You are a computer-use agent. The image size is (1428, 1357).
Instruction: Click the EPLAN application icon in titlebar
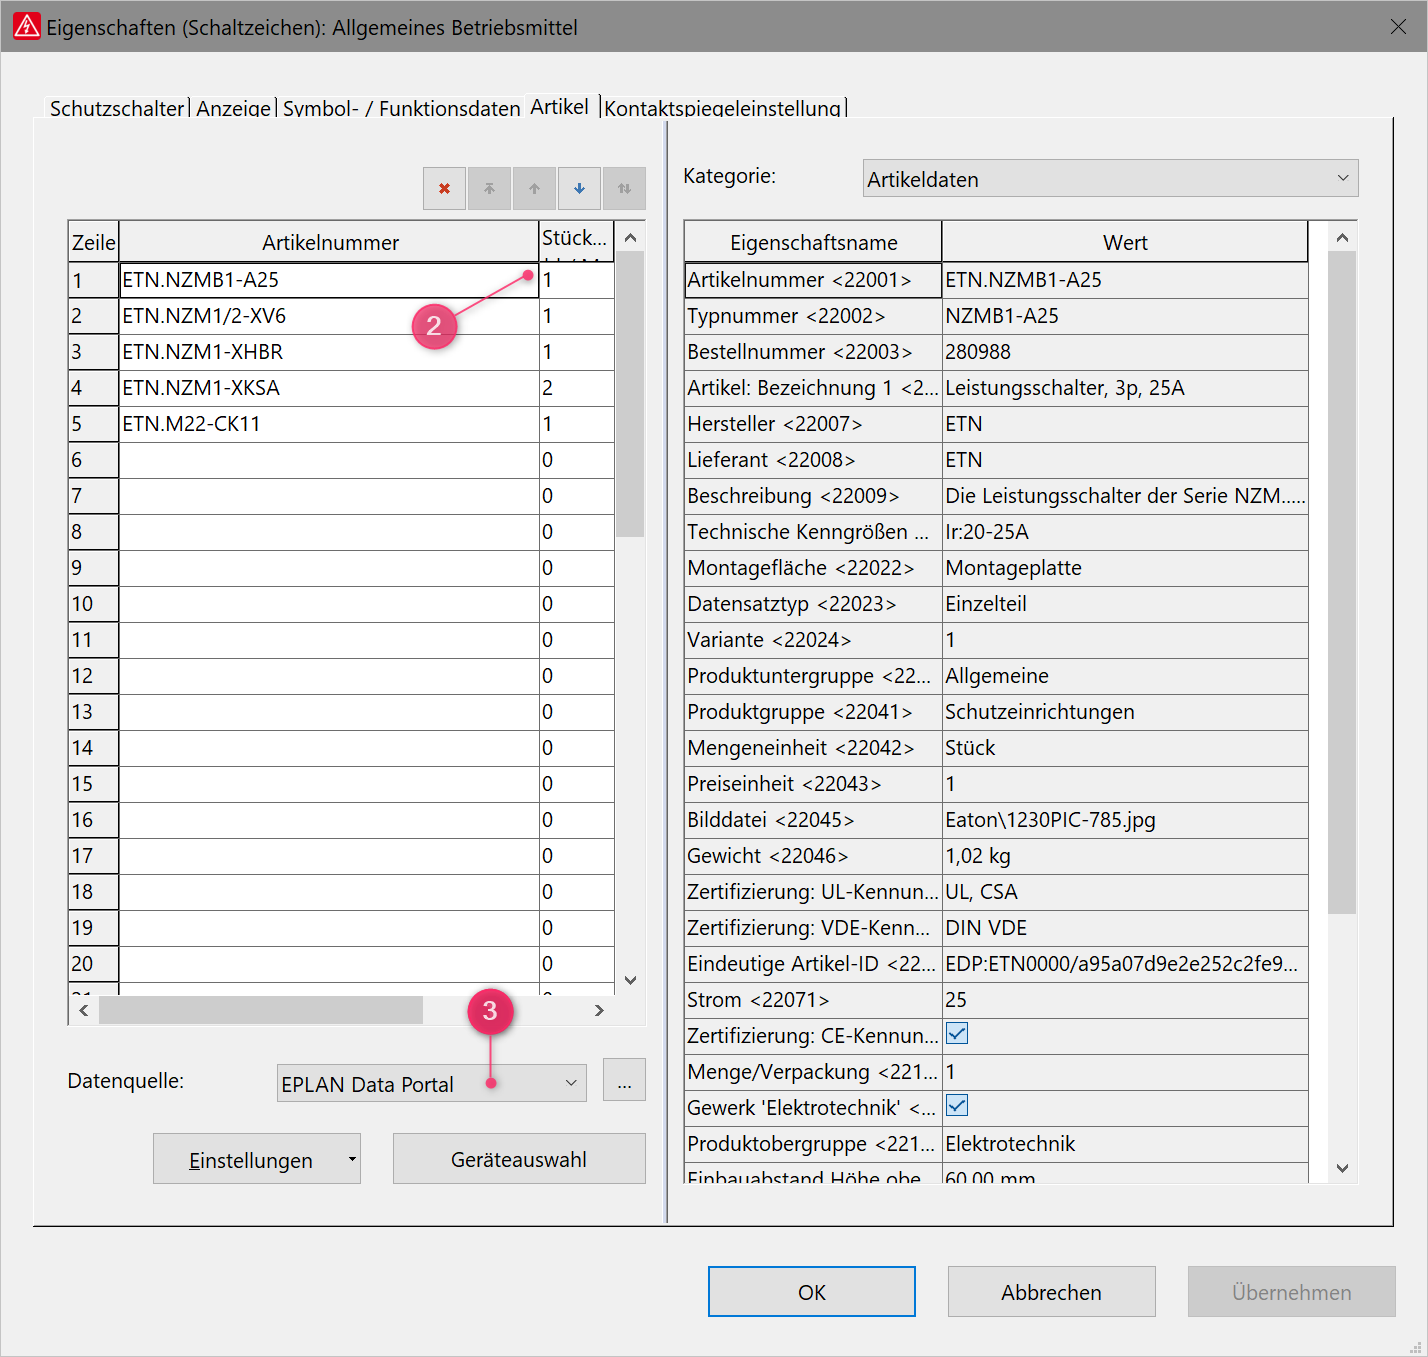25,26
